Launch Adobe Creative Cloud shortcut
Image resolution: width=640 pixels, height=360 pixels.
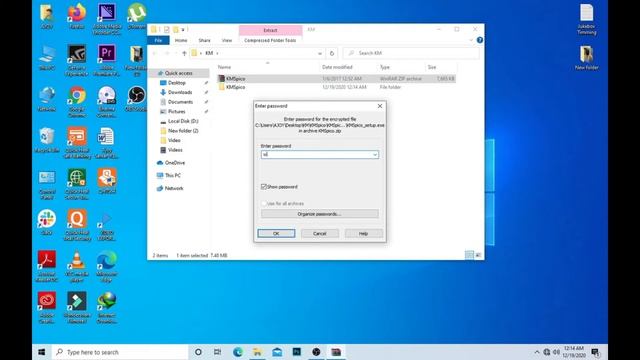pos(47,307)
